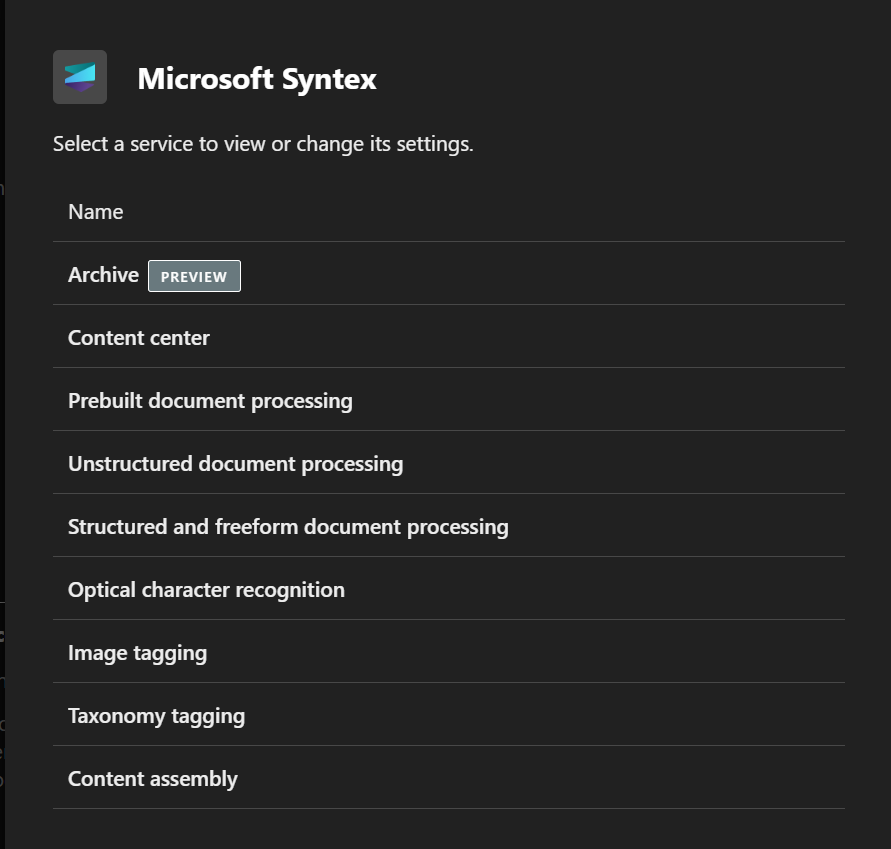Click the Microsoft Syntex panel title
The width and height of the screenshot is (891, 849).
[x=257, y=79]
